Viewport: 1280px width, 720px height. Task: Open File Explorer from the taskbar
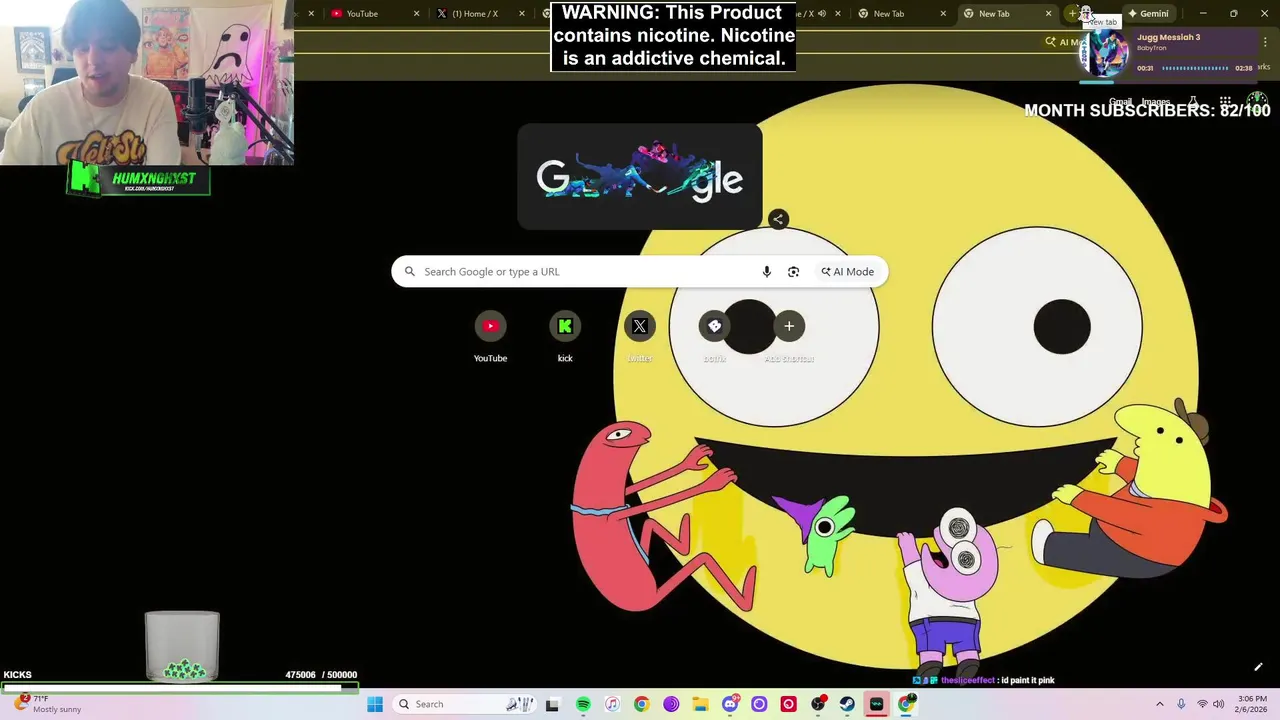[700, 704]
